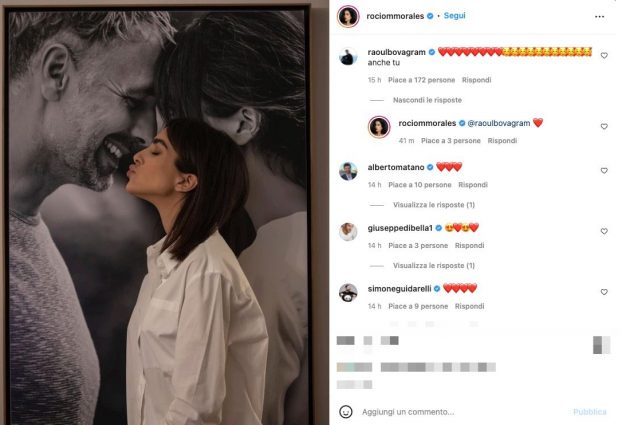Image resolution: width=638 pixels, height=425 pixels.
Task: Expand replies under albertomatano's comment
Action: (x=434, y=205)
